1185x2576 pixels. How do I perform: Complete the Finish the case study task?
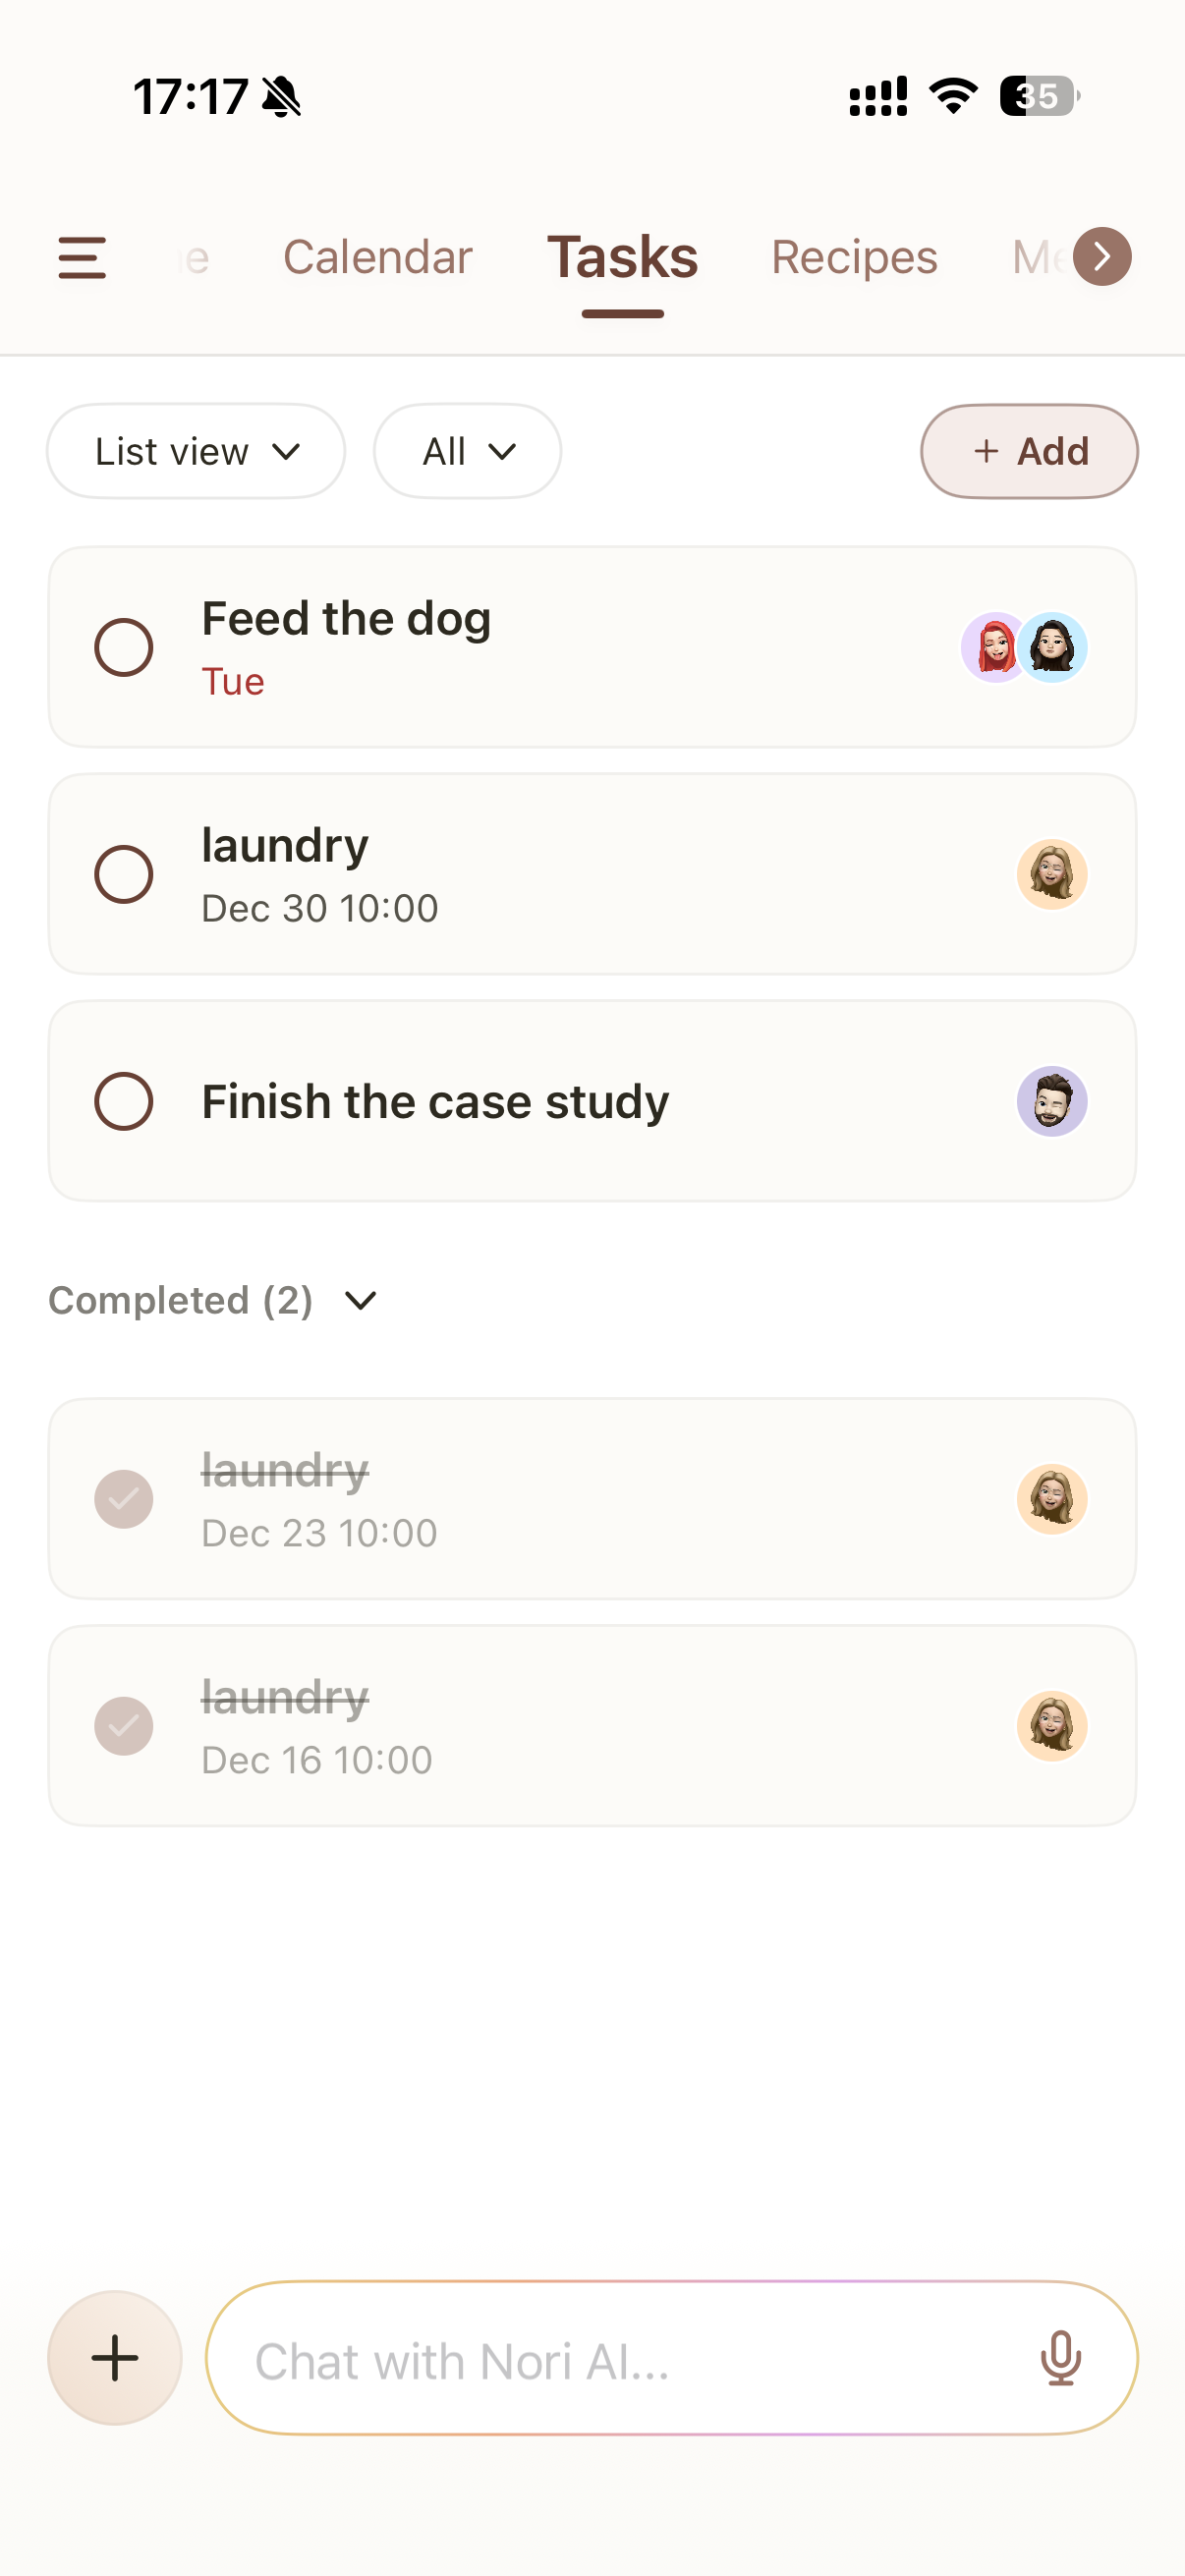pyautogui.click(x=124, y=1101)
